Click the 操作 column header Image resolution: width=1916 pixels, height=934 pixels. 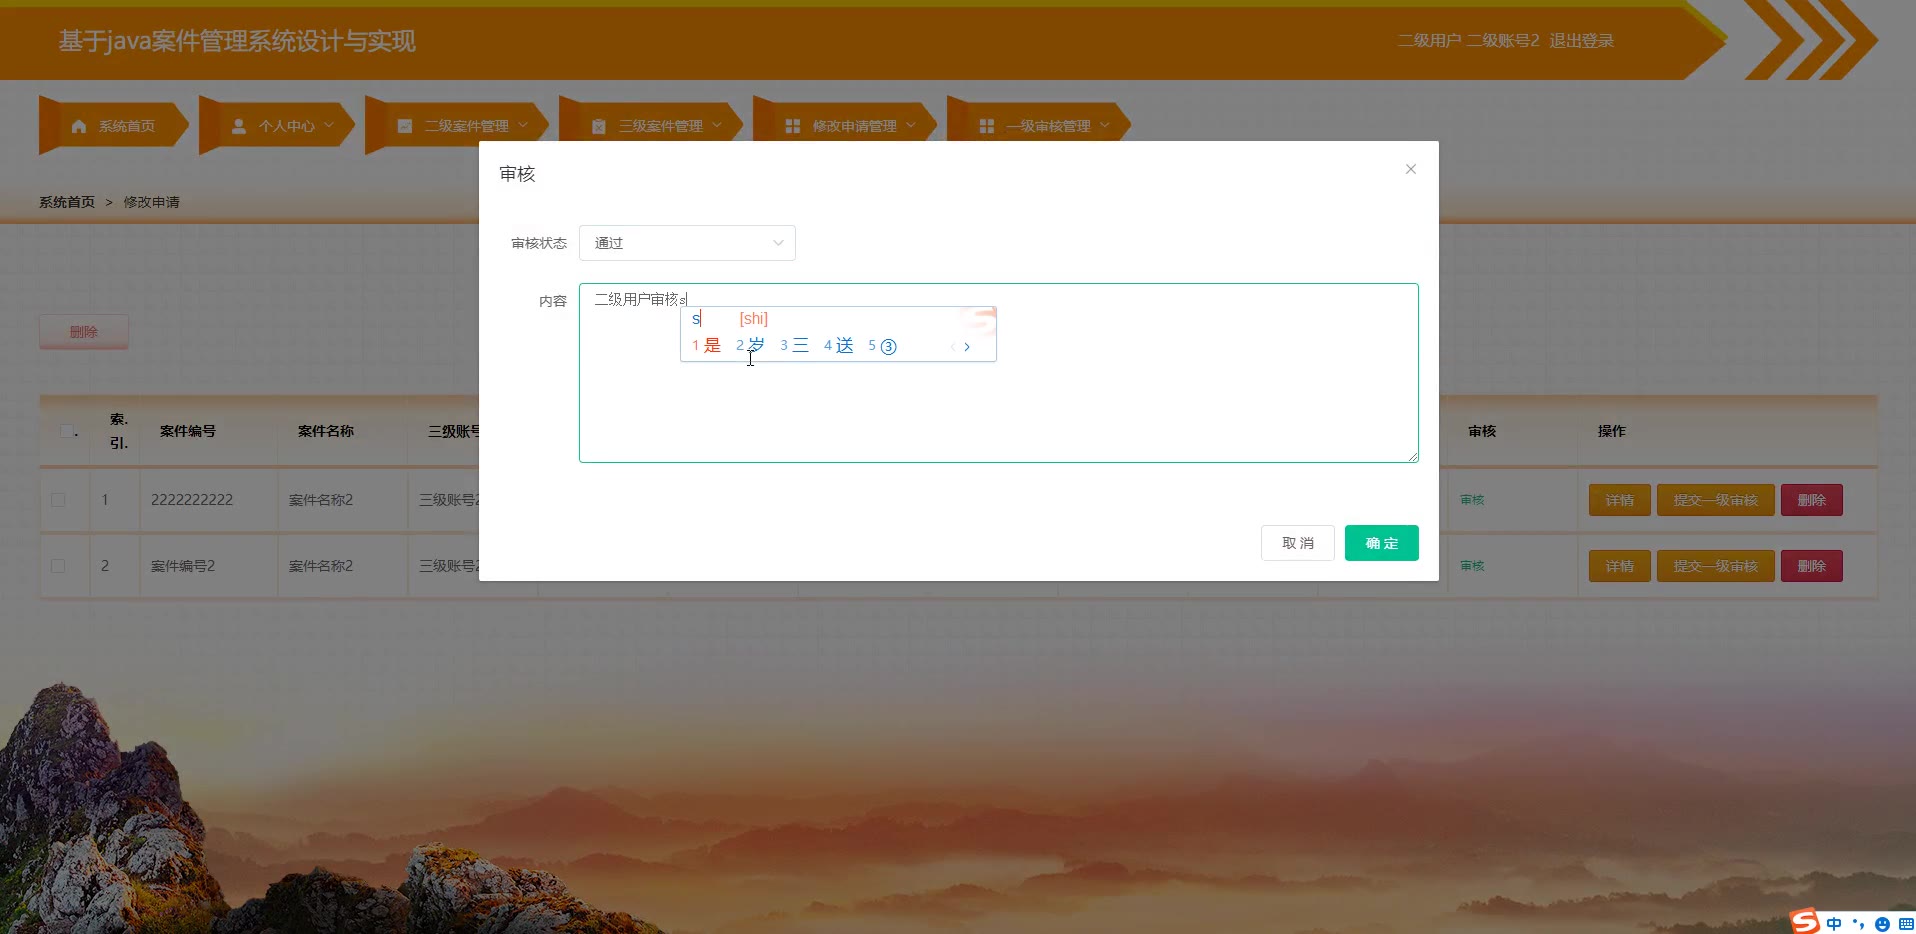pos(1612,431)
